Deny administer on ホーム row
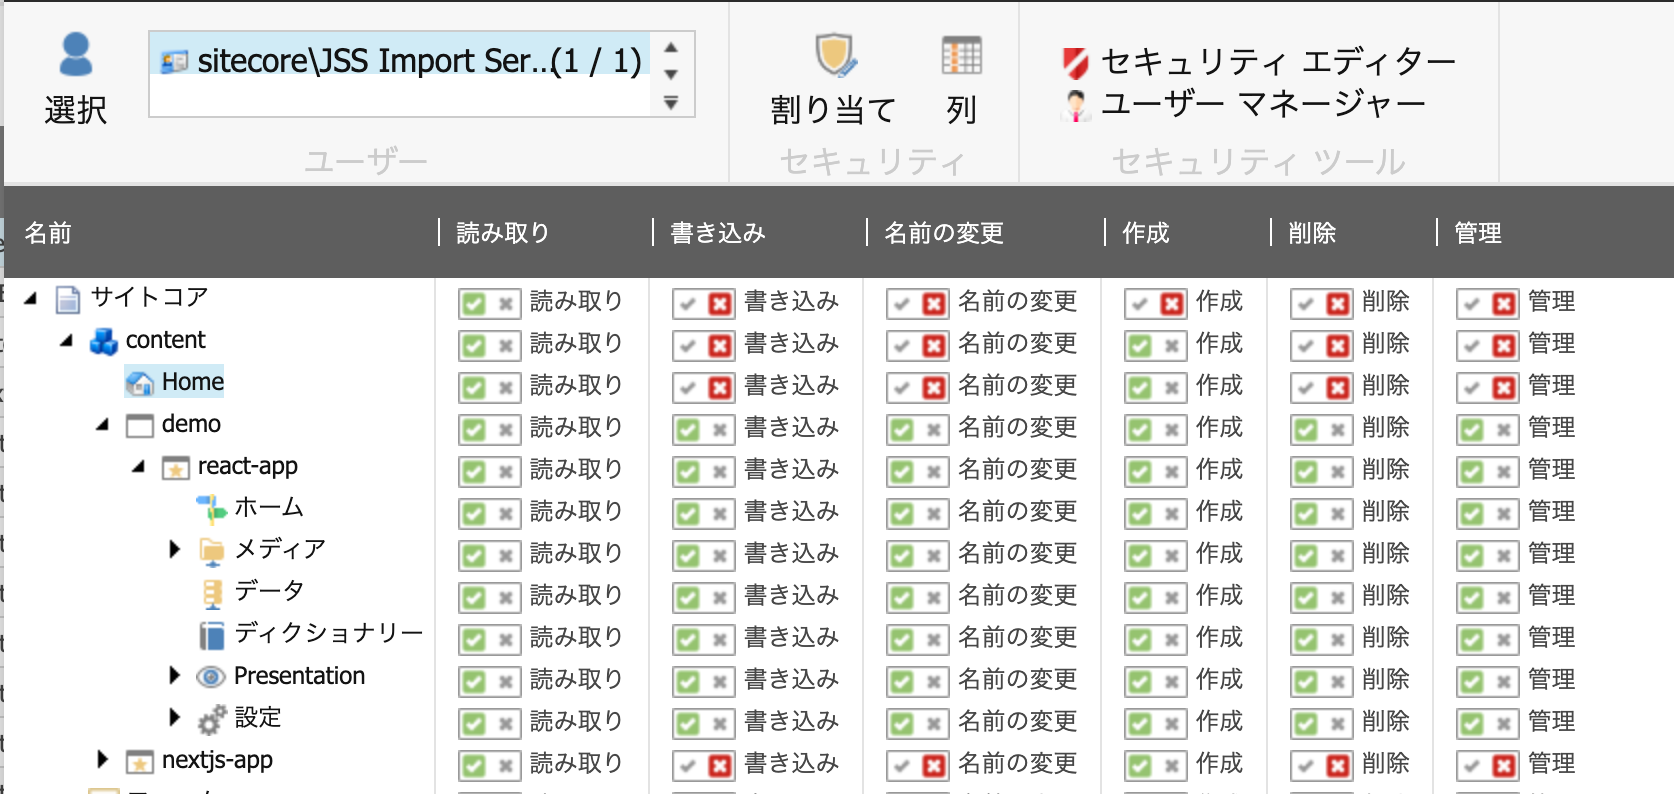This screenshot has width=1674, height=794. [1504, 514]
